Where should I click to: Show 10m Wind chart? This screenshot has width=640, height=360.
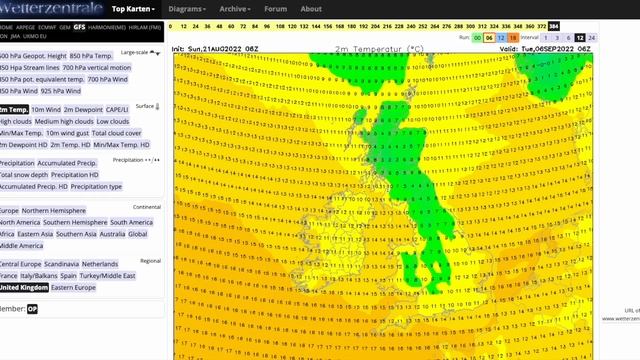(x=46, y=110)
